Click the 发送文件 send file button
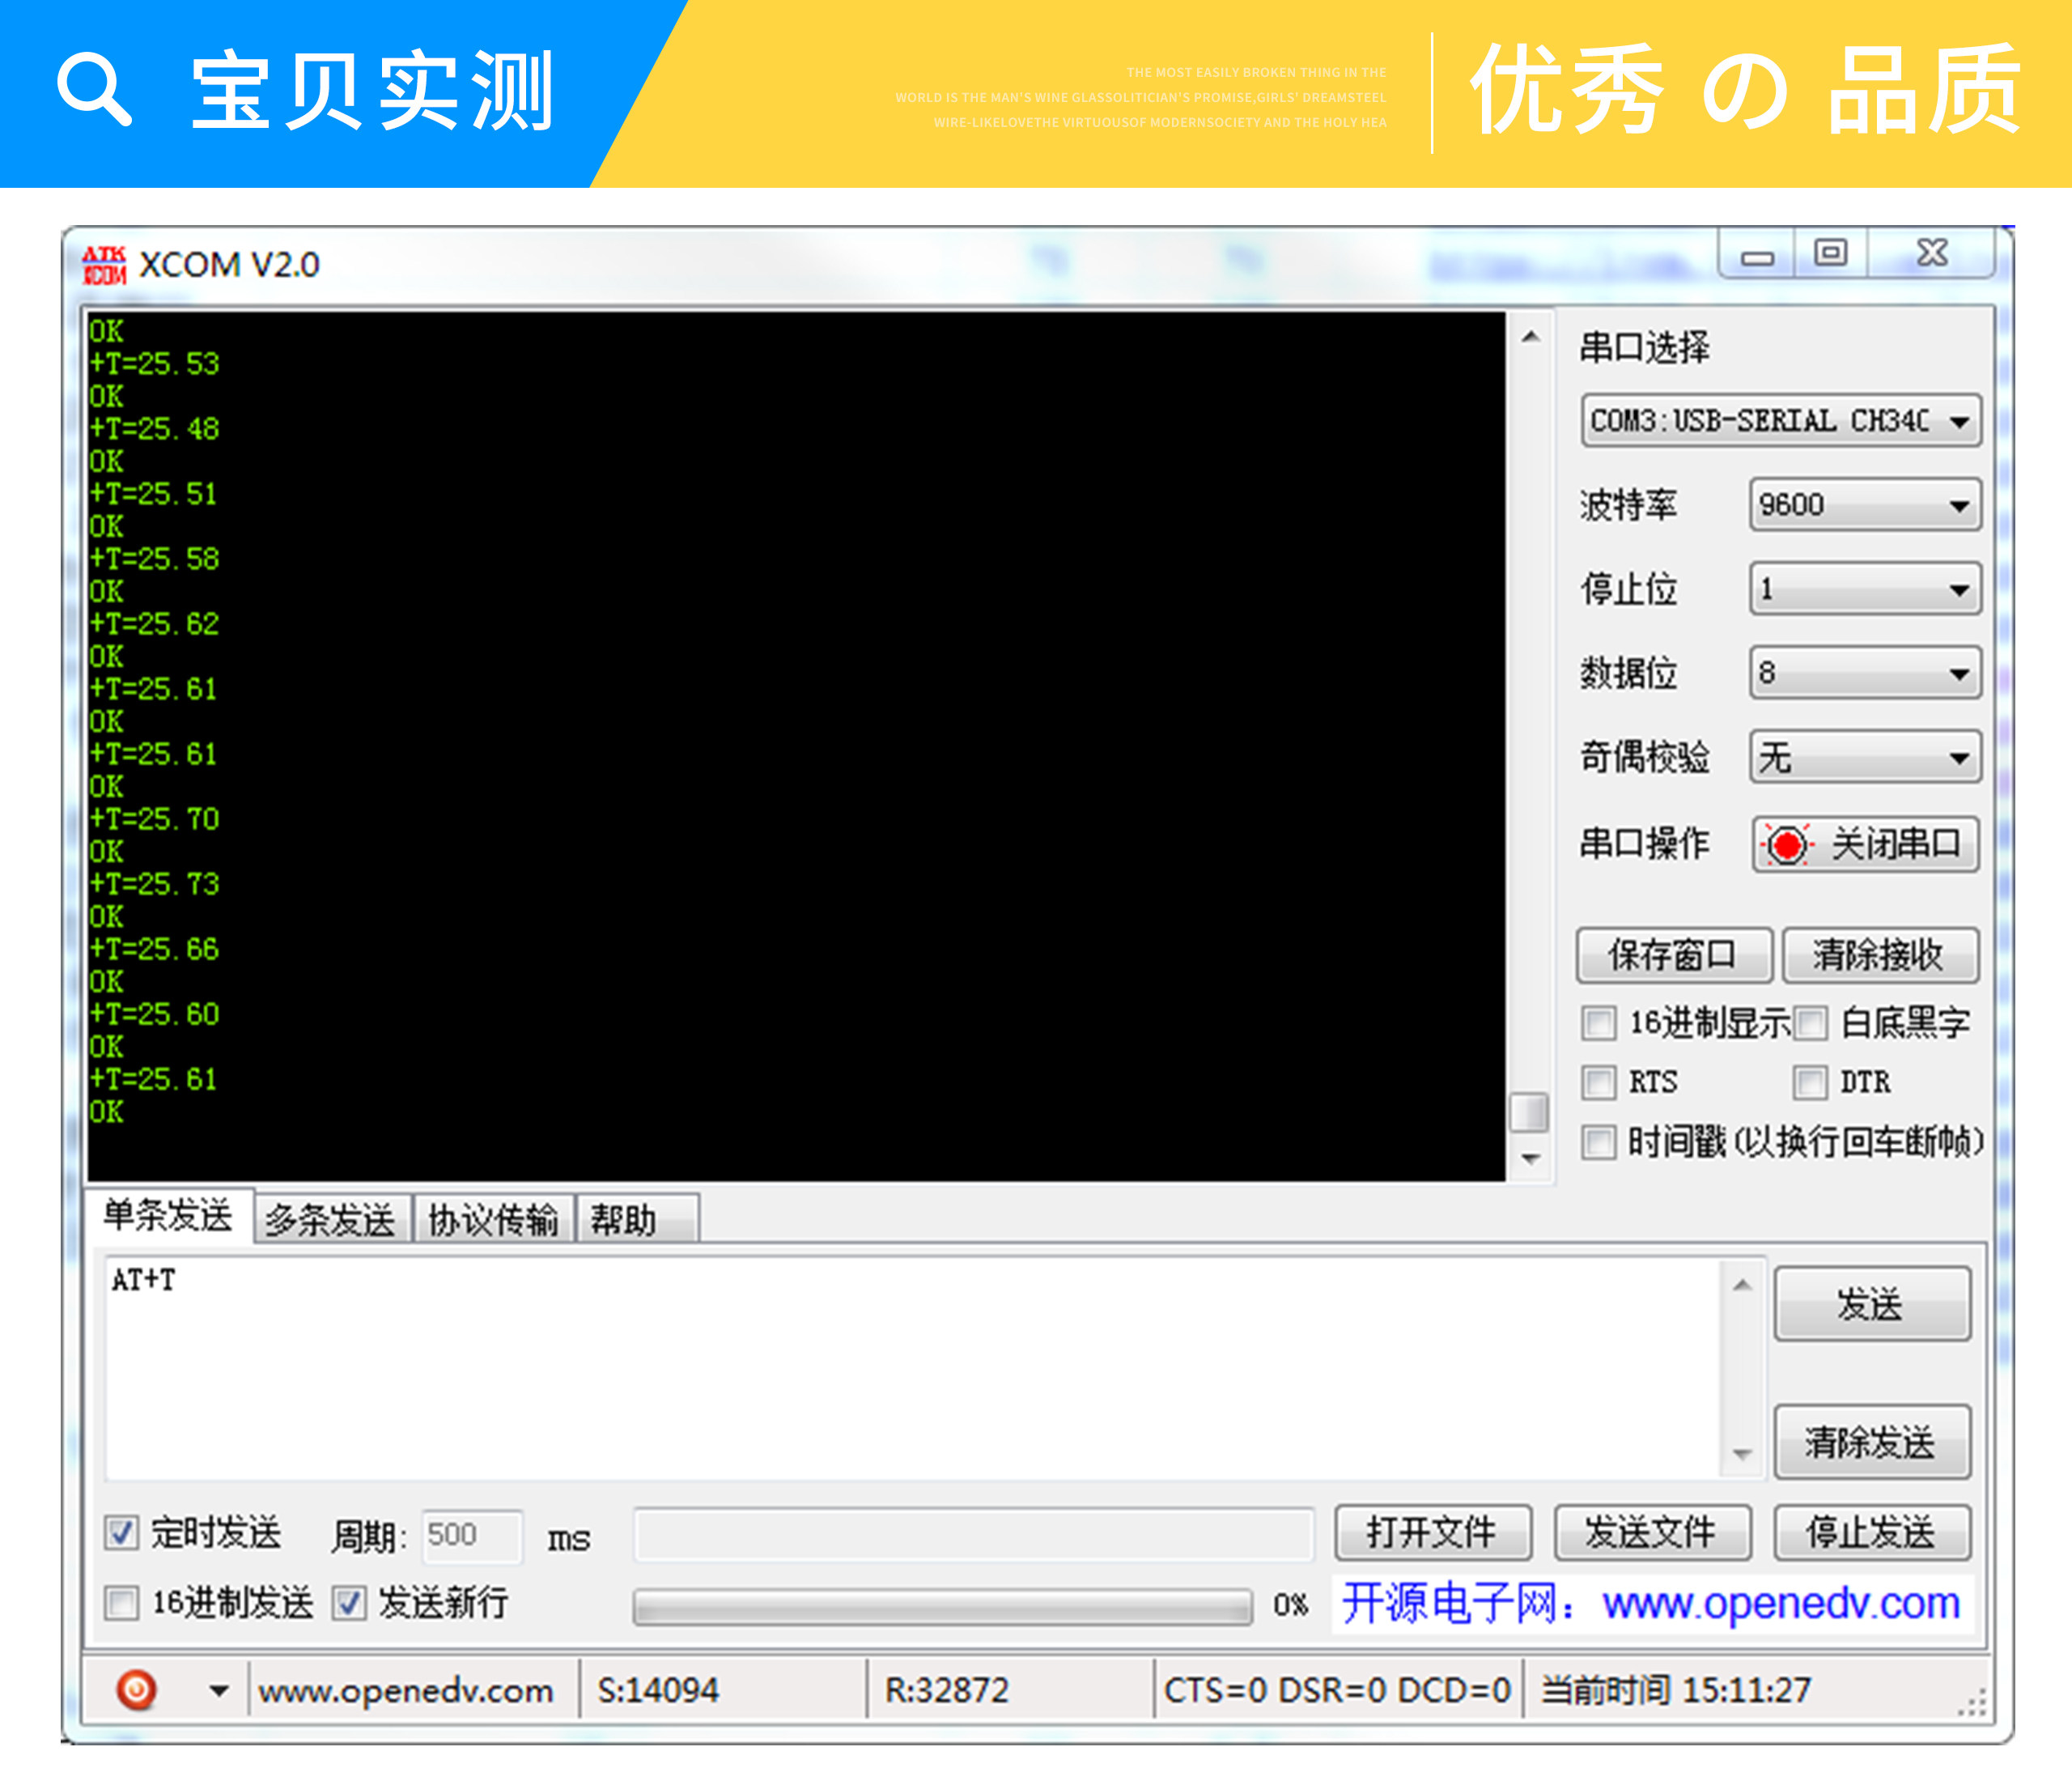The width and height of the screenshot is (2072, 1781). click(1652, 1532)
